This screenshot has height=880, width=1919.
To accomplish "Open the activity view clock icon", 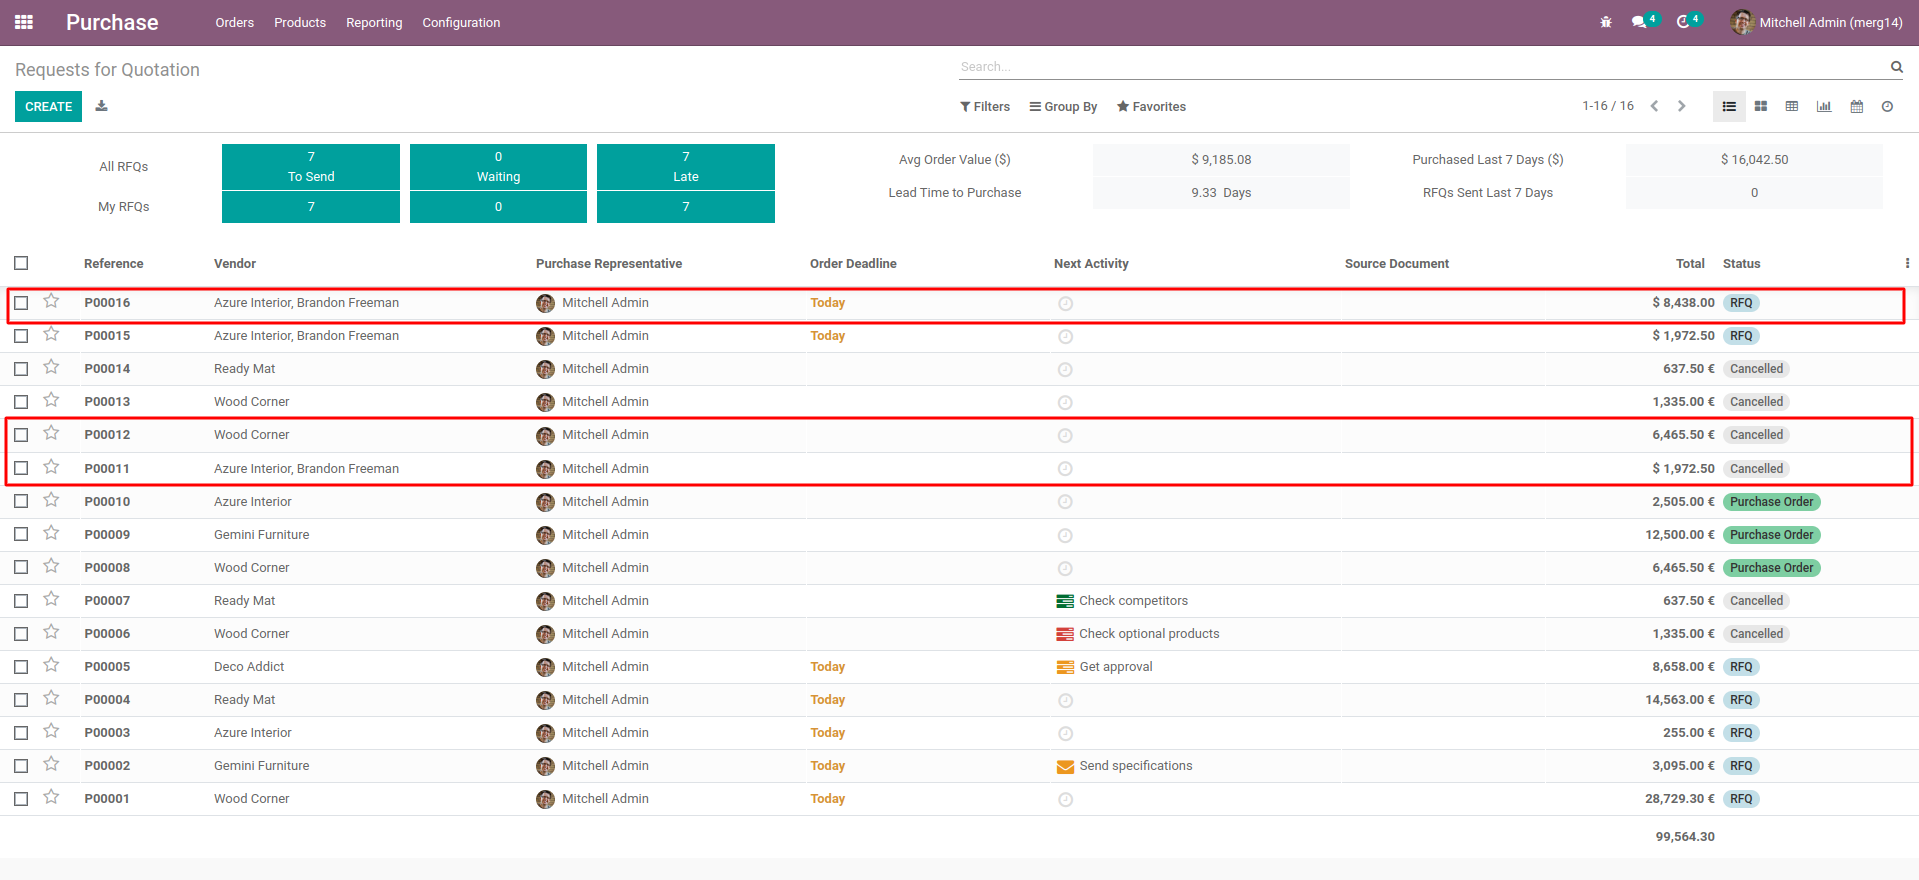I will pos(1887,107).
